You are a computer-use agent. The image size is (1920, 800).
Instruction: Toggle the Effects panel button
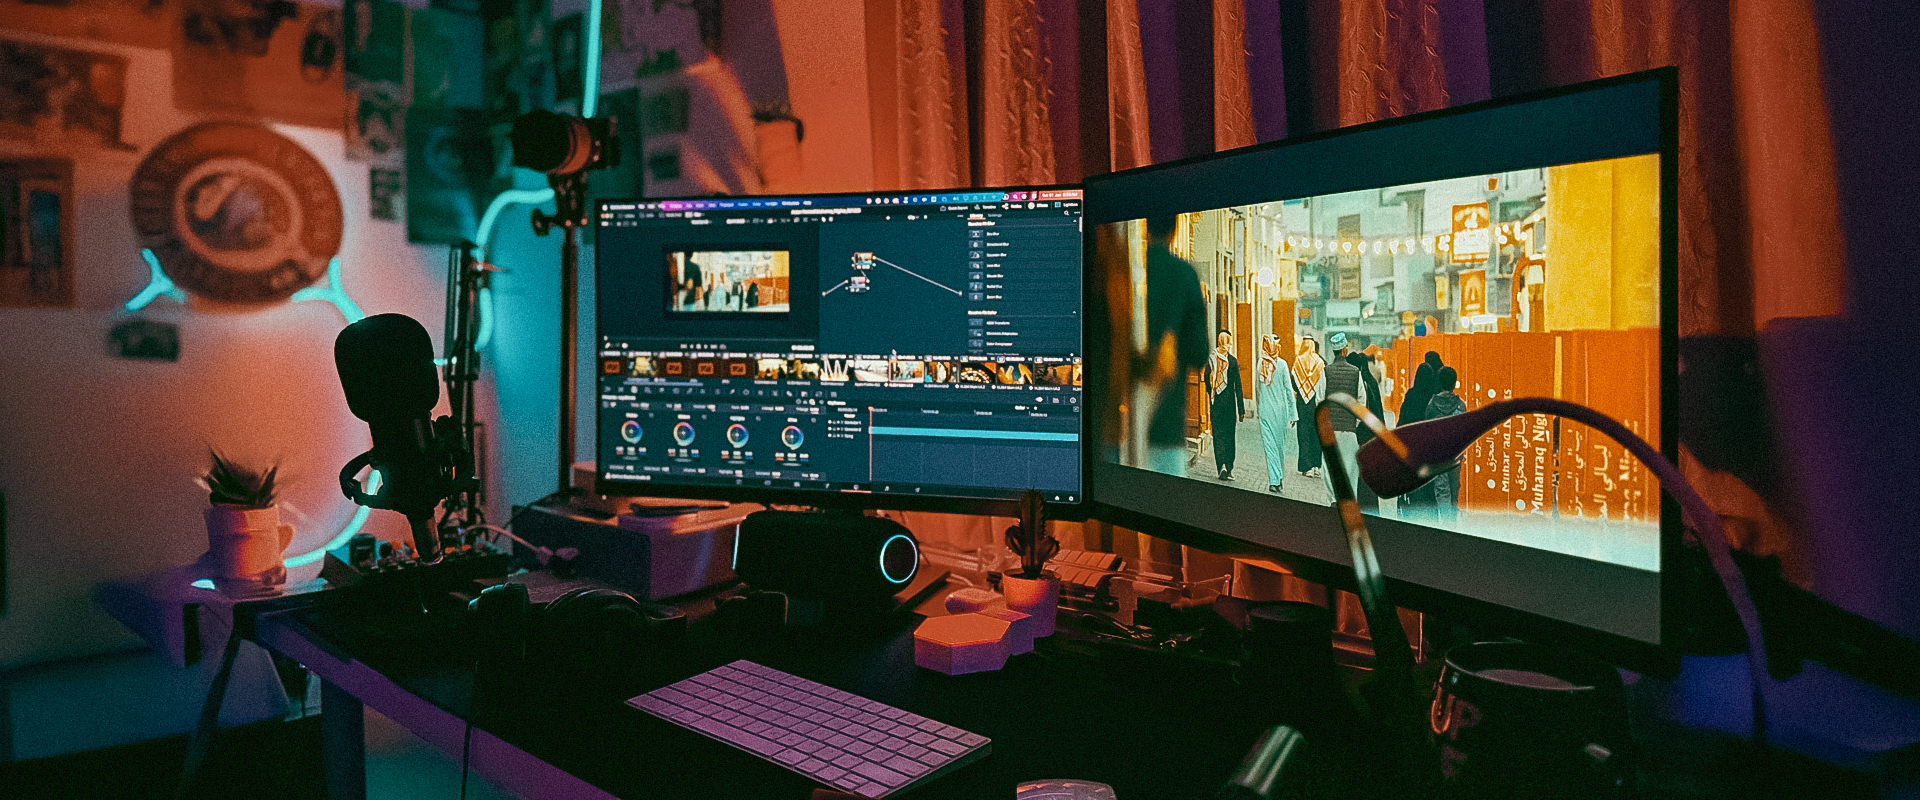point(1038,206)
